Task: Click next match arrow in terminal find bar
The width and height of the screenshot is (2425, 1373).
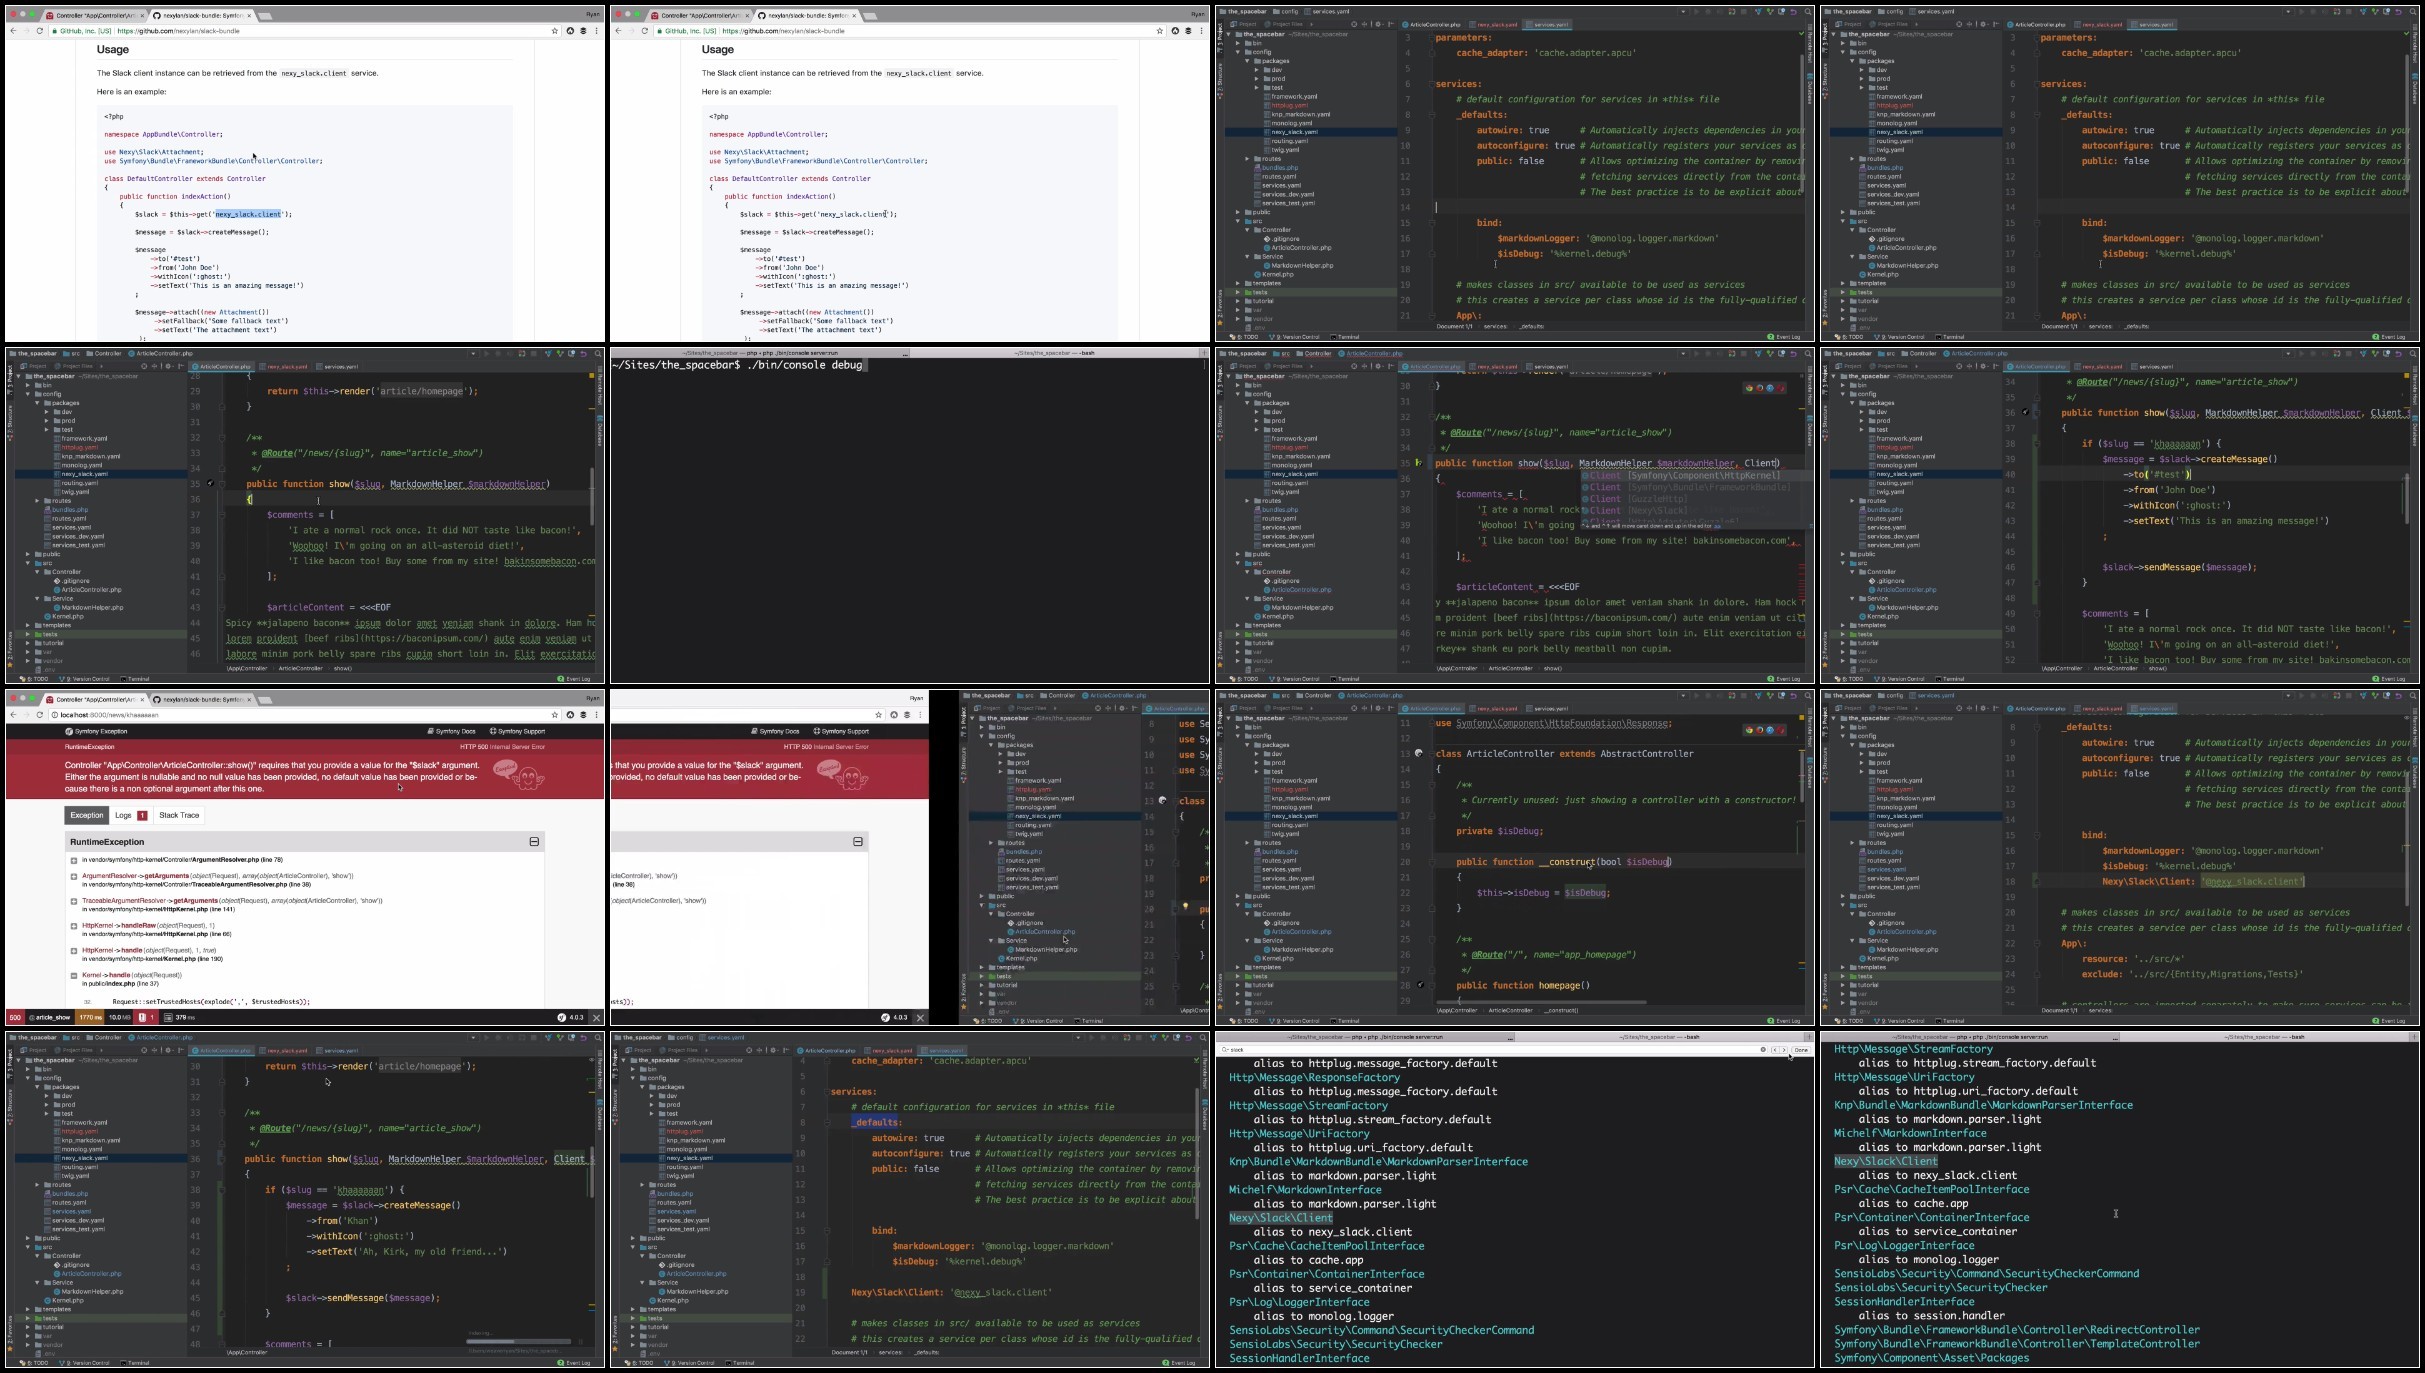Action: pos(1783,1050)
